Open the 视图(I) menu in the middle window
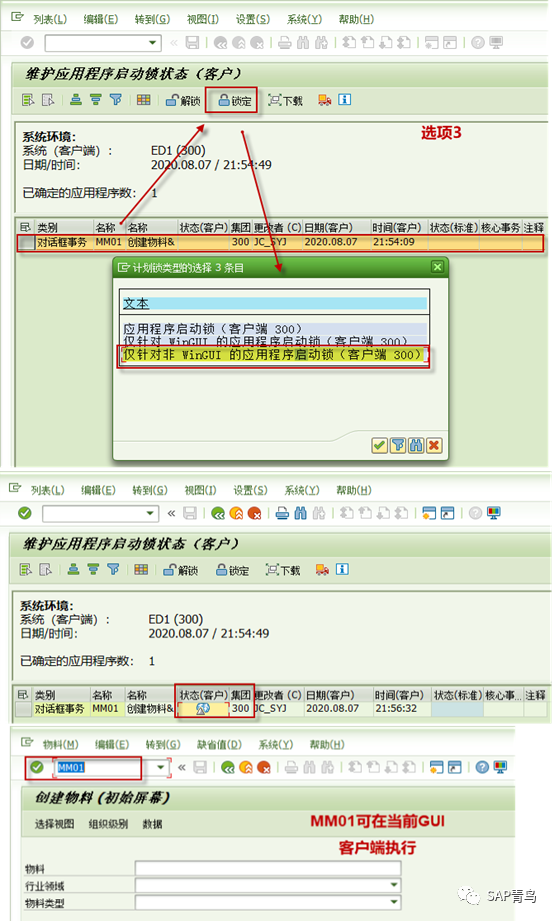Viewport: 554px width, 921px height. [200, 490]
